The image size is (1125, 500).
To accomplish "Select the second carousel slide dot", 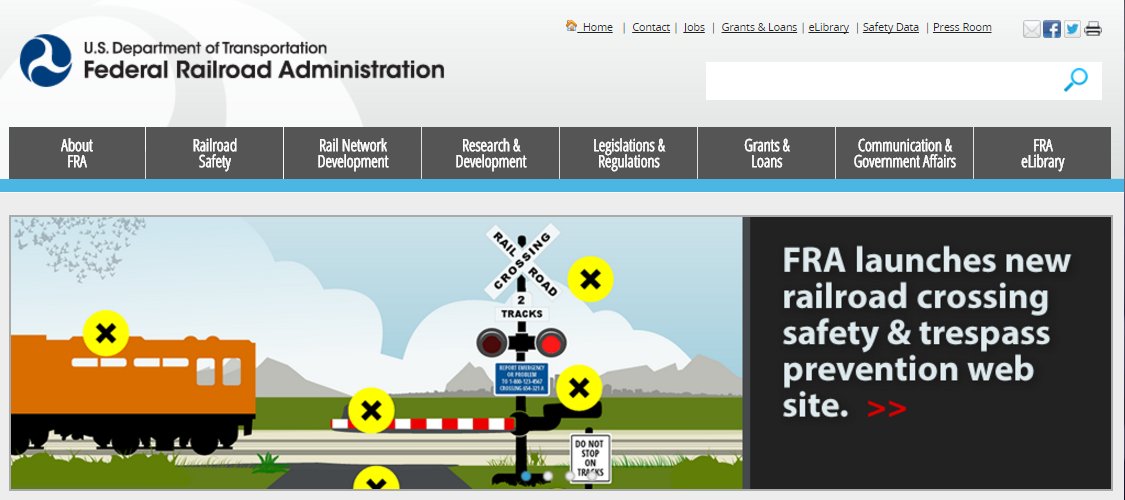I will click(548, 476).
